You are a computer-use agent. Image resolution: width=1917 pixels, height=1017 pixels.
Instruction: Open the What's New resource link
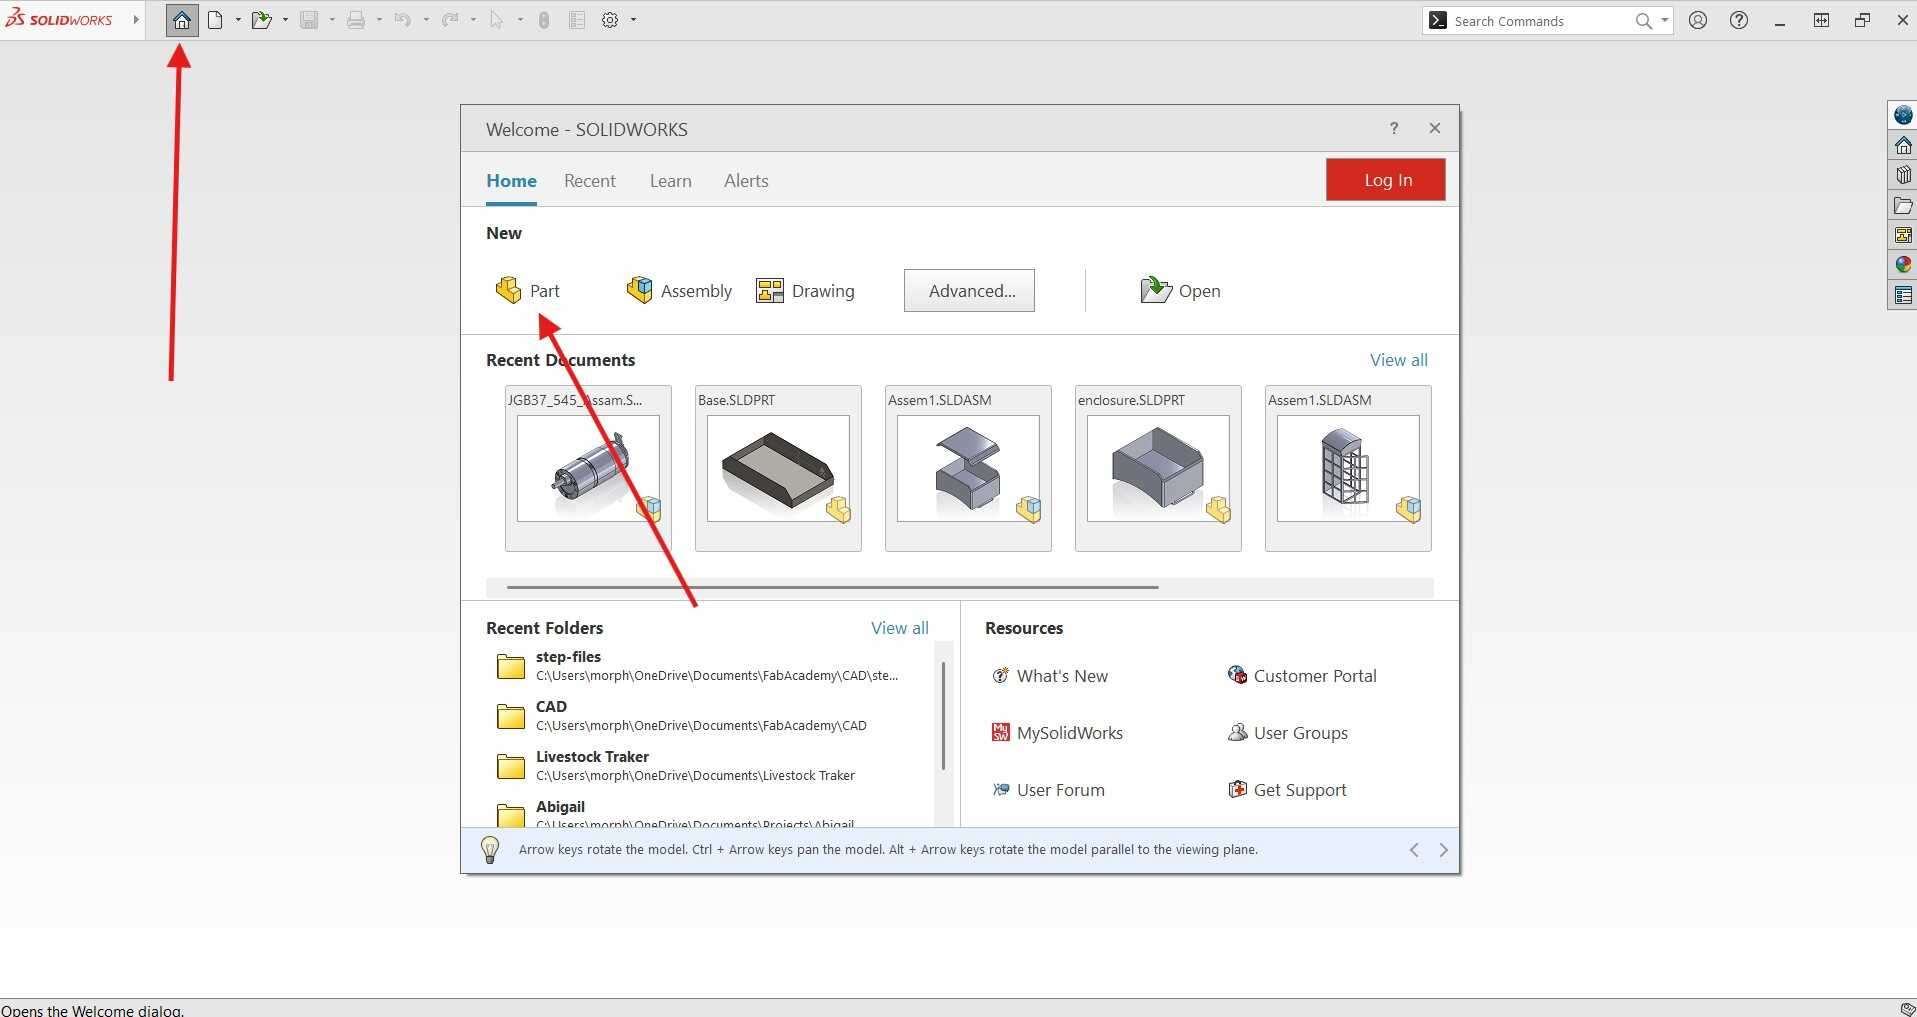coord(1049,676)
